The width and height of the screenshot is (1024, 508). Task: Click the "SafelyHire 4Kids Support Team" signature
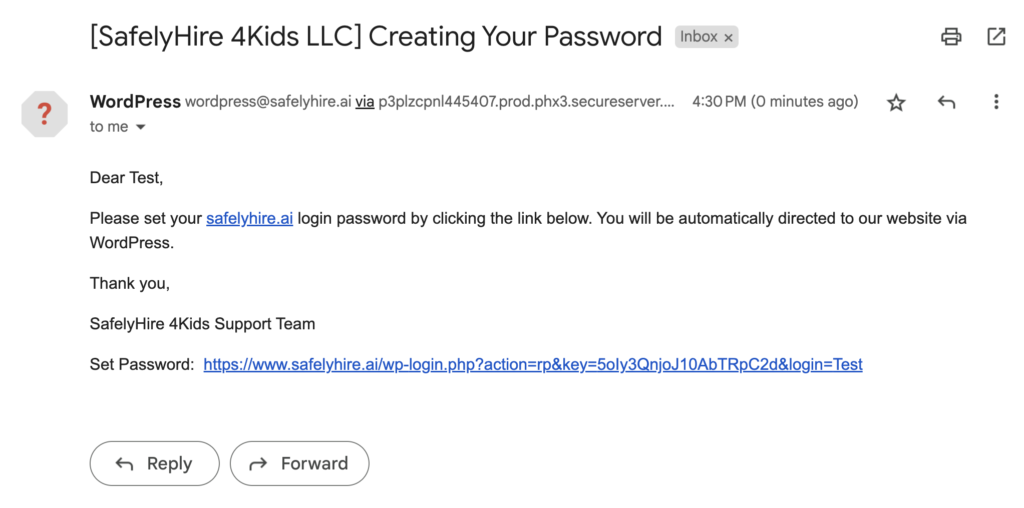pos(202,324)
